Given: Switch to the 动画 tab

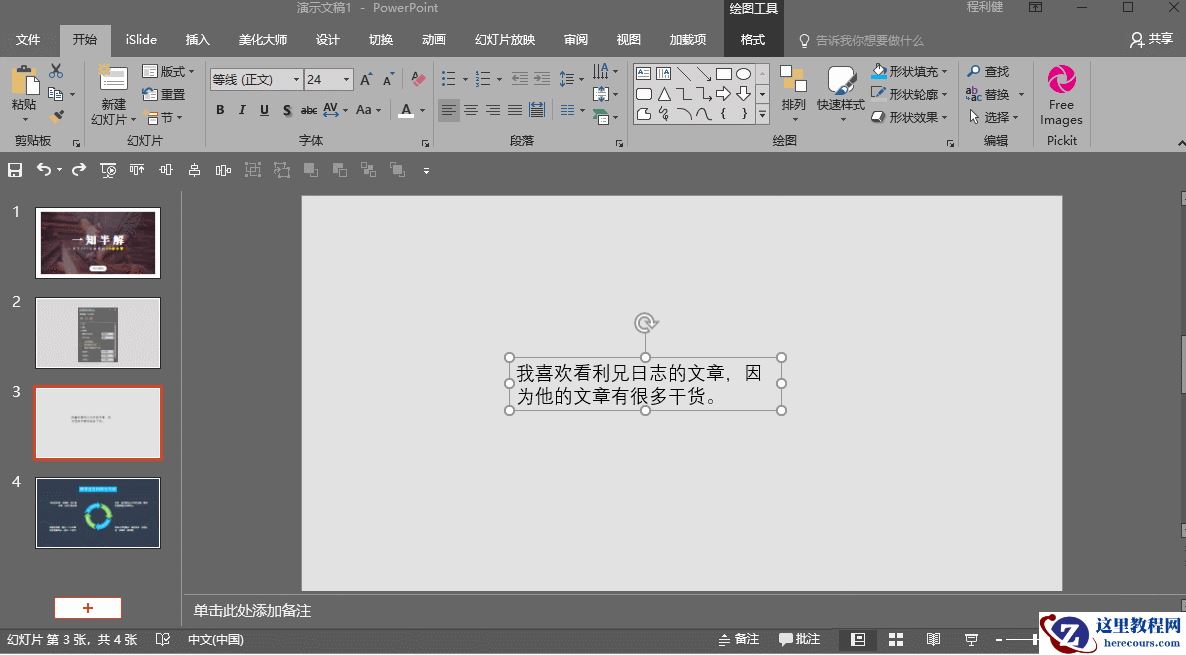Looking at the screenshot, I should 433,40.
